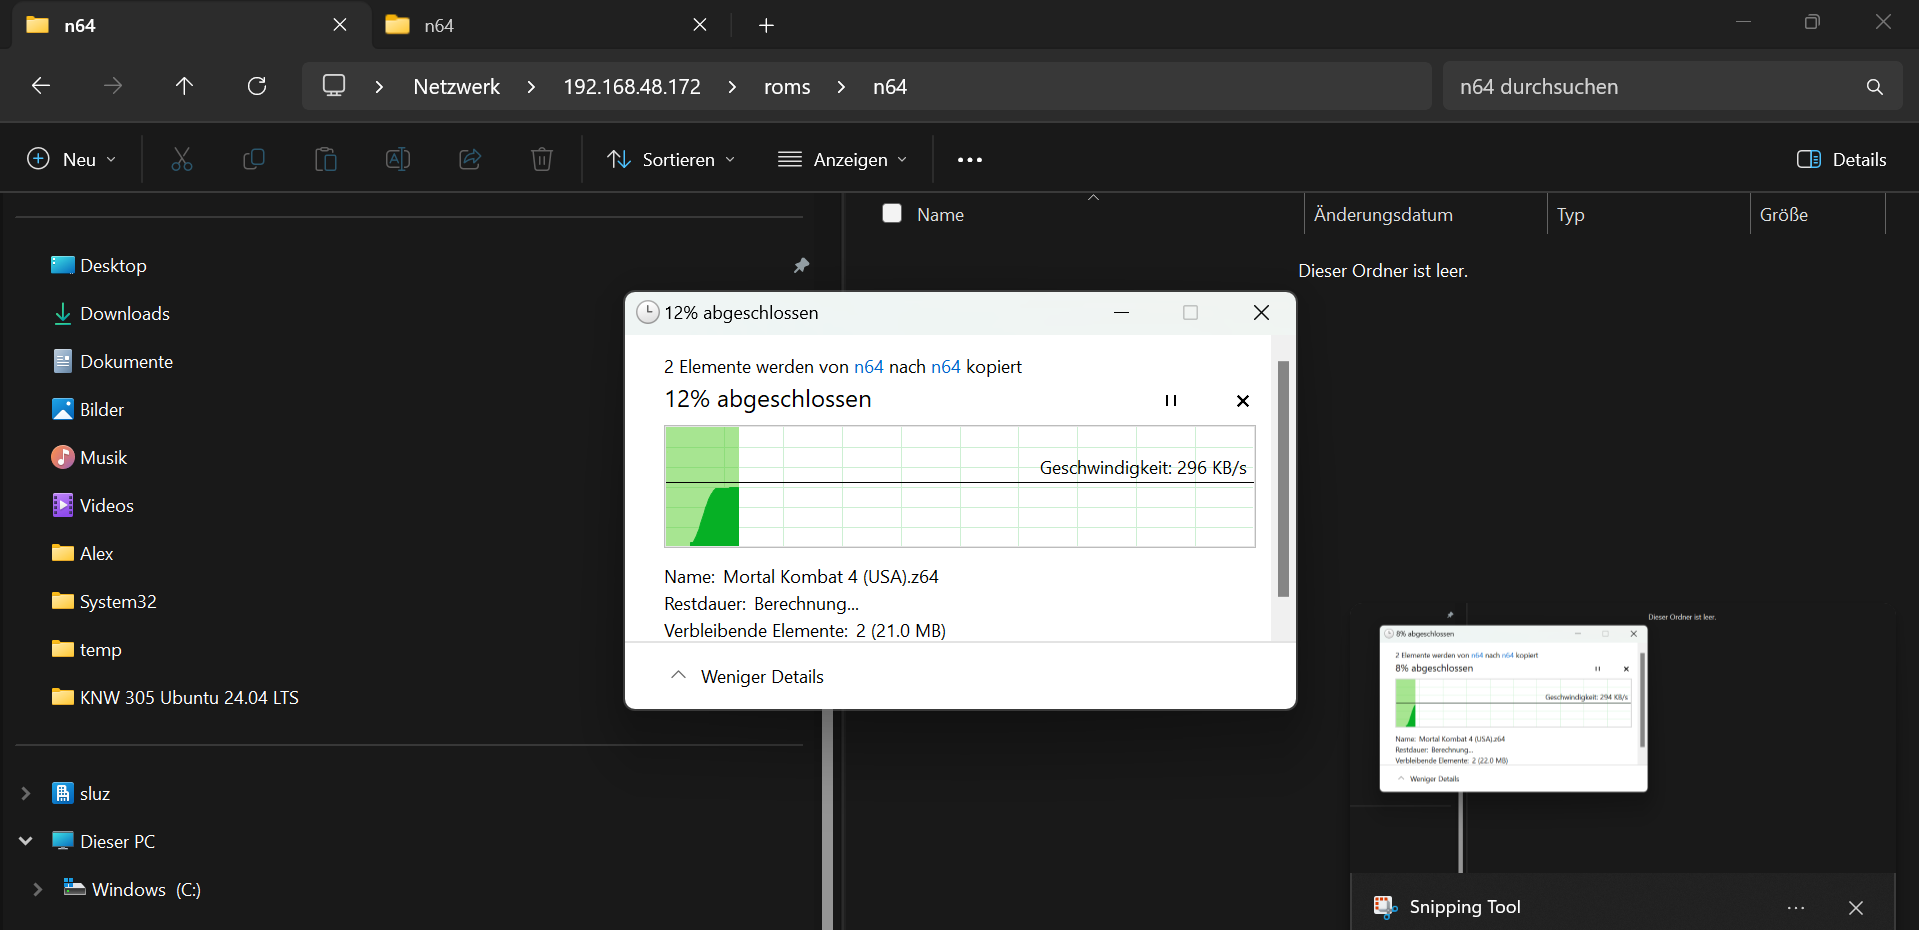Click chevron after Netzwerk in address bar
1919x930 pixels.
531,87
